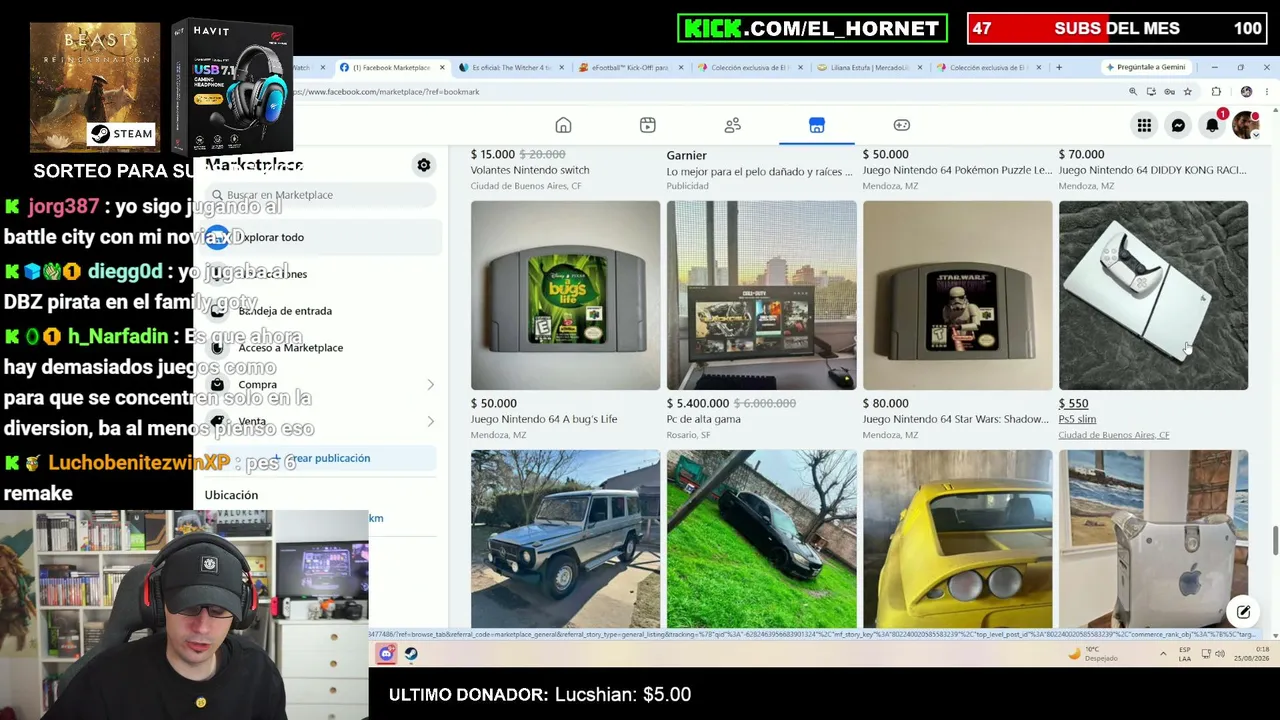
Task: Bookmark this page with the star icon
Action: tap(1187, 92)
